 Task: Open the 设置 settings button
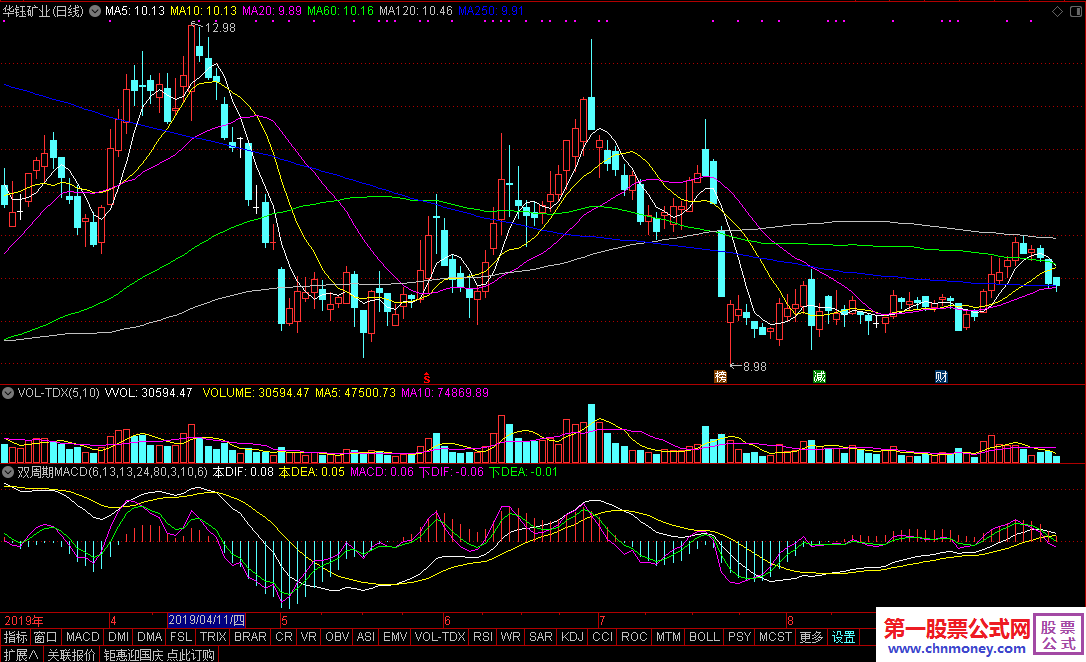[x=844, y=637]
